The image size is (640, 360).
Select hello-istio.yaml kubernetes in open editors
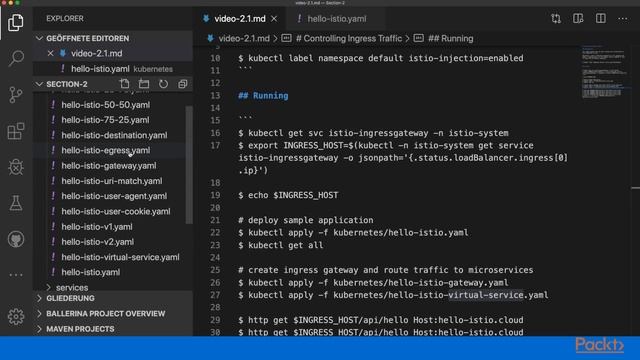(113, 69)
